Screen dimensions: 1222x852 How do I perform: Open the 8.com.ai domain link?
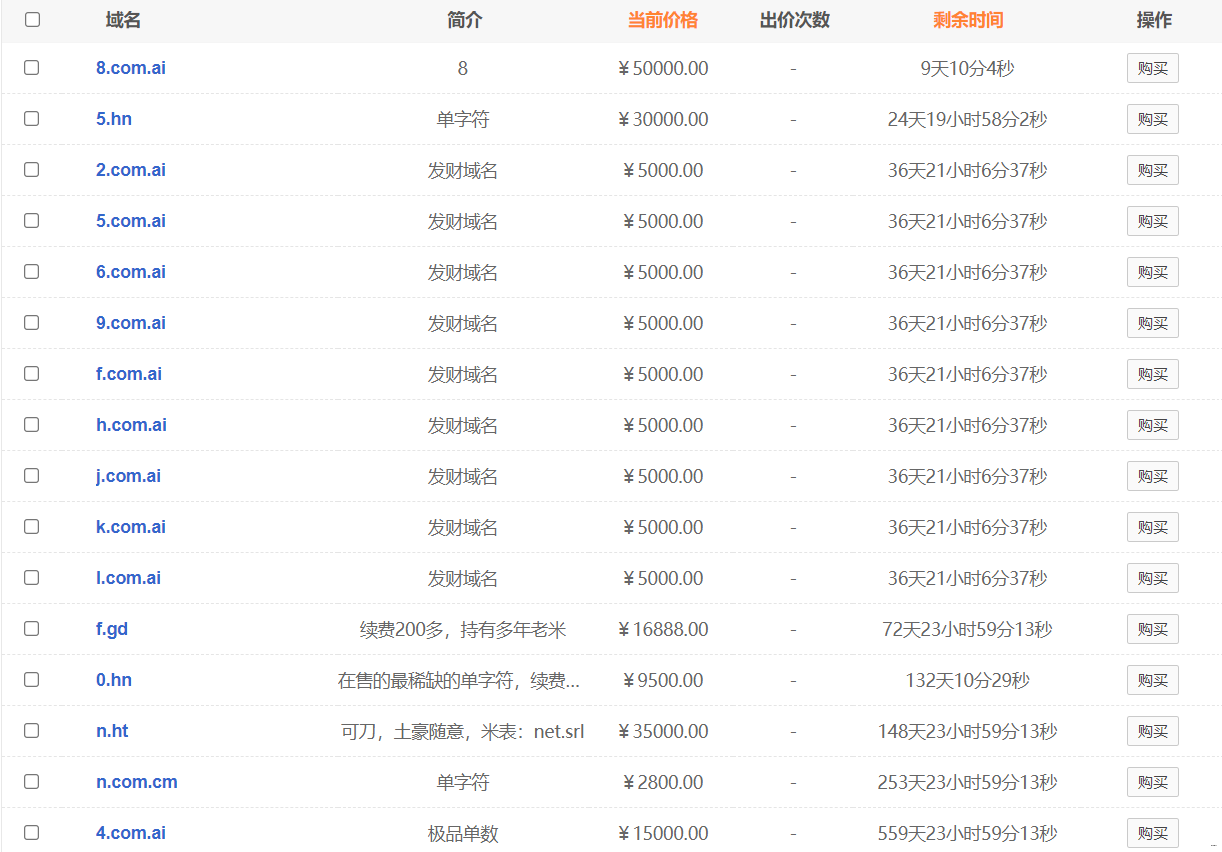tap(131, 68)
